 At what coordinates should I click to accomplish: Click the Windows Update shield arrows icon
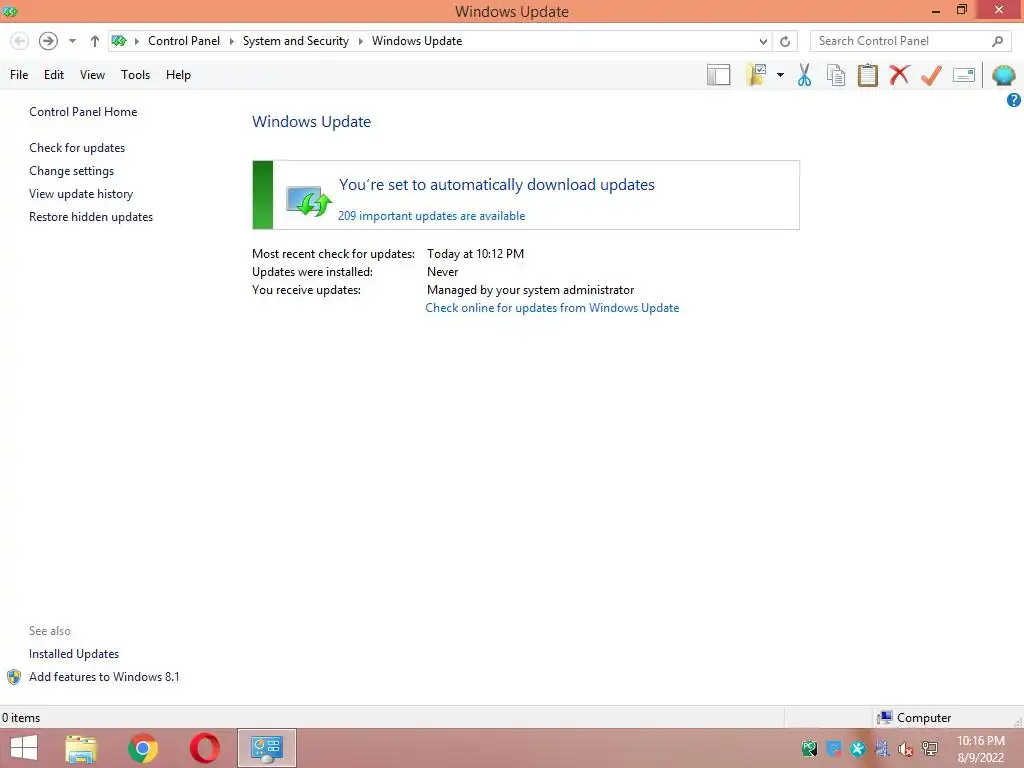[x=308, y=201]
